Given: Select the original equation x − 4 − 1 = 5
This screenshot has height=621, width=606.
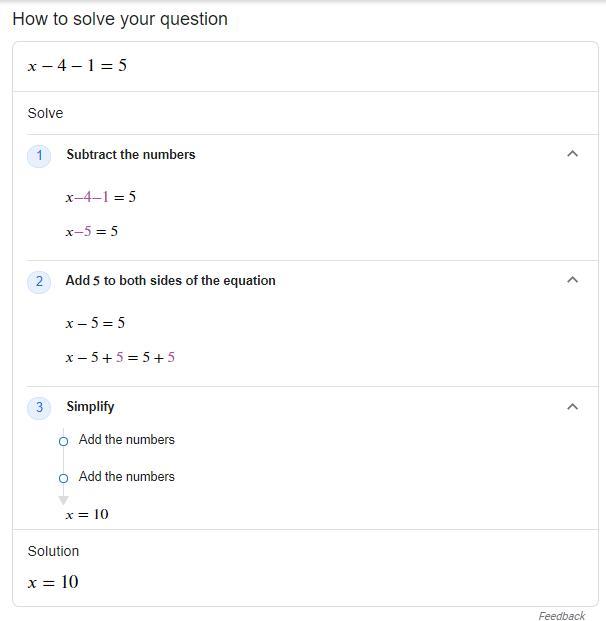Looking at the screenshot, I should [x=77, y=66].
